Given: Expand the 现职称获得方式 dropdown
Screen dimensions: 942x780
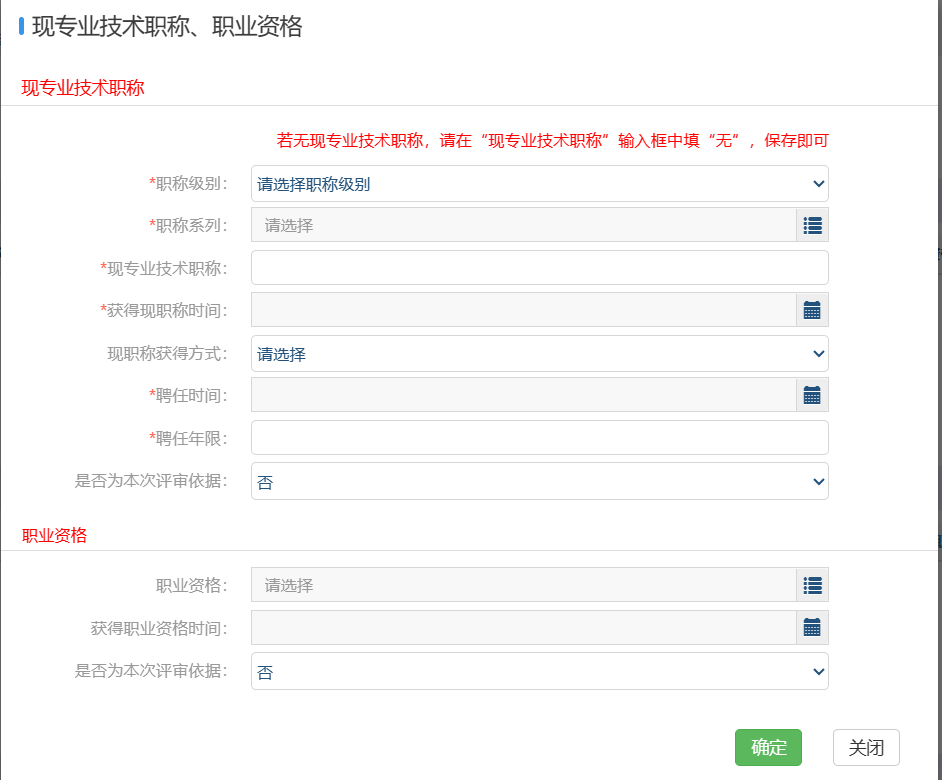Looking at the screenshot, I should (x=540, y=353).
